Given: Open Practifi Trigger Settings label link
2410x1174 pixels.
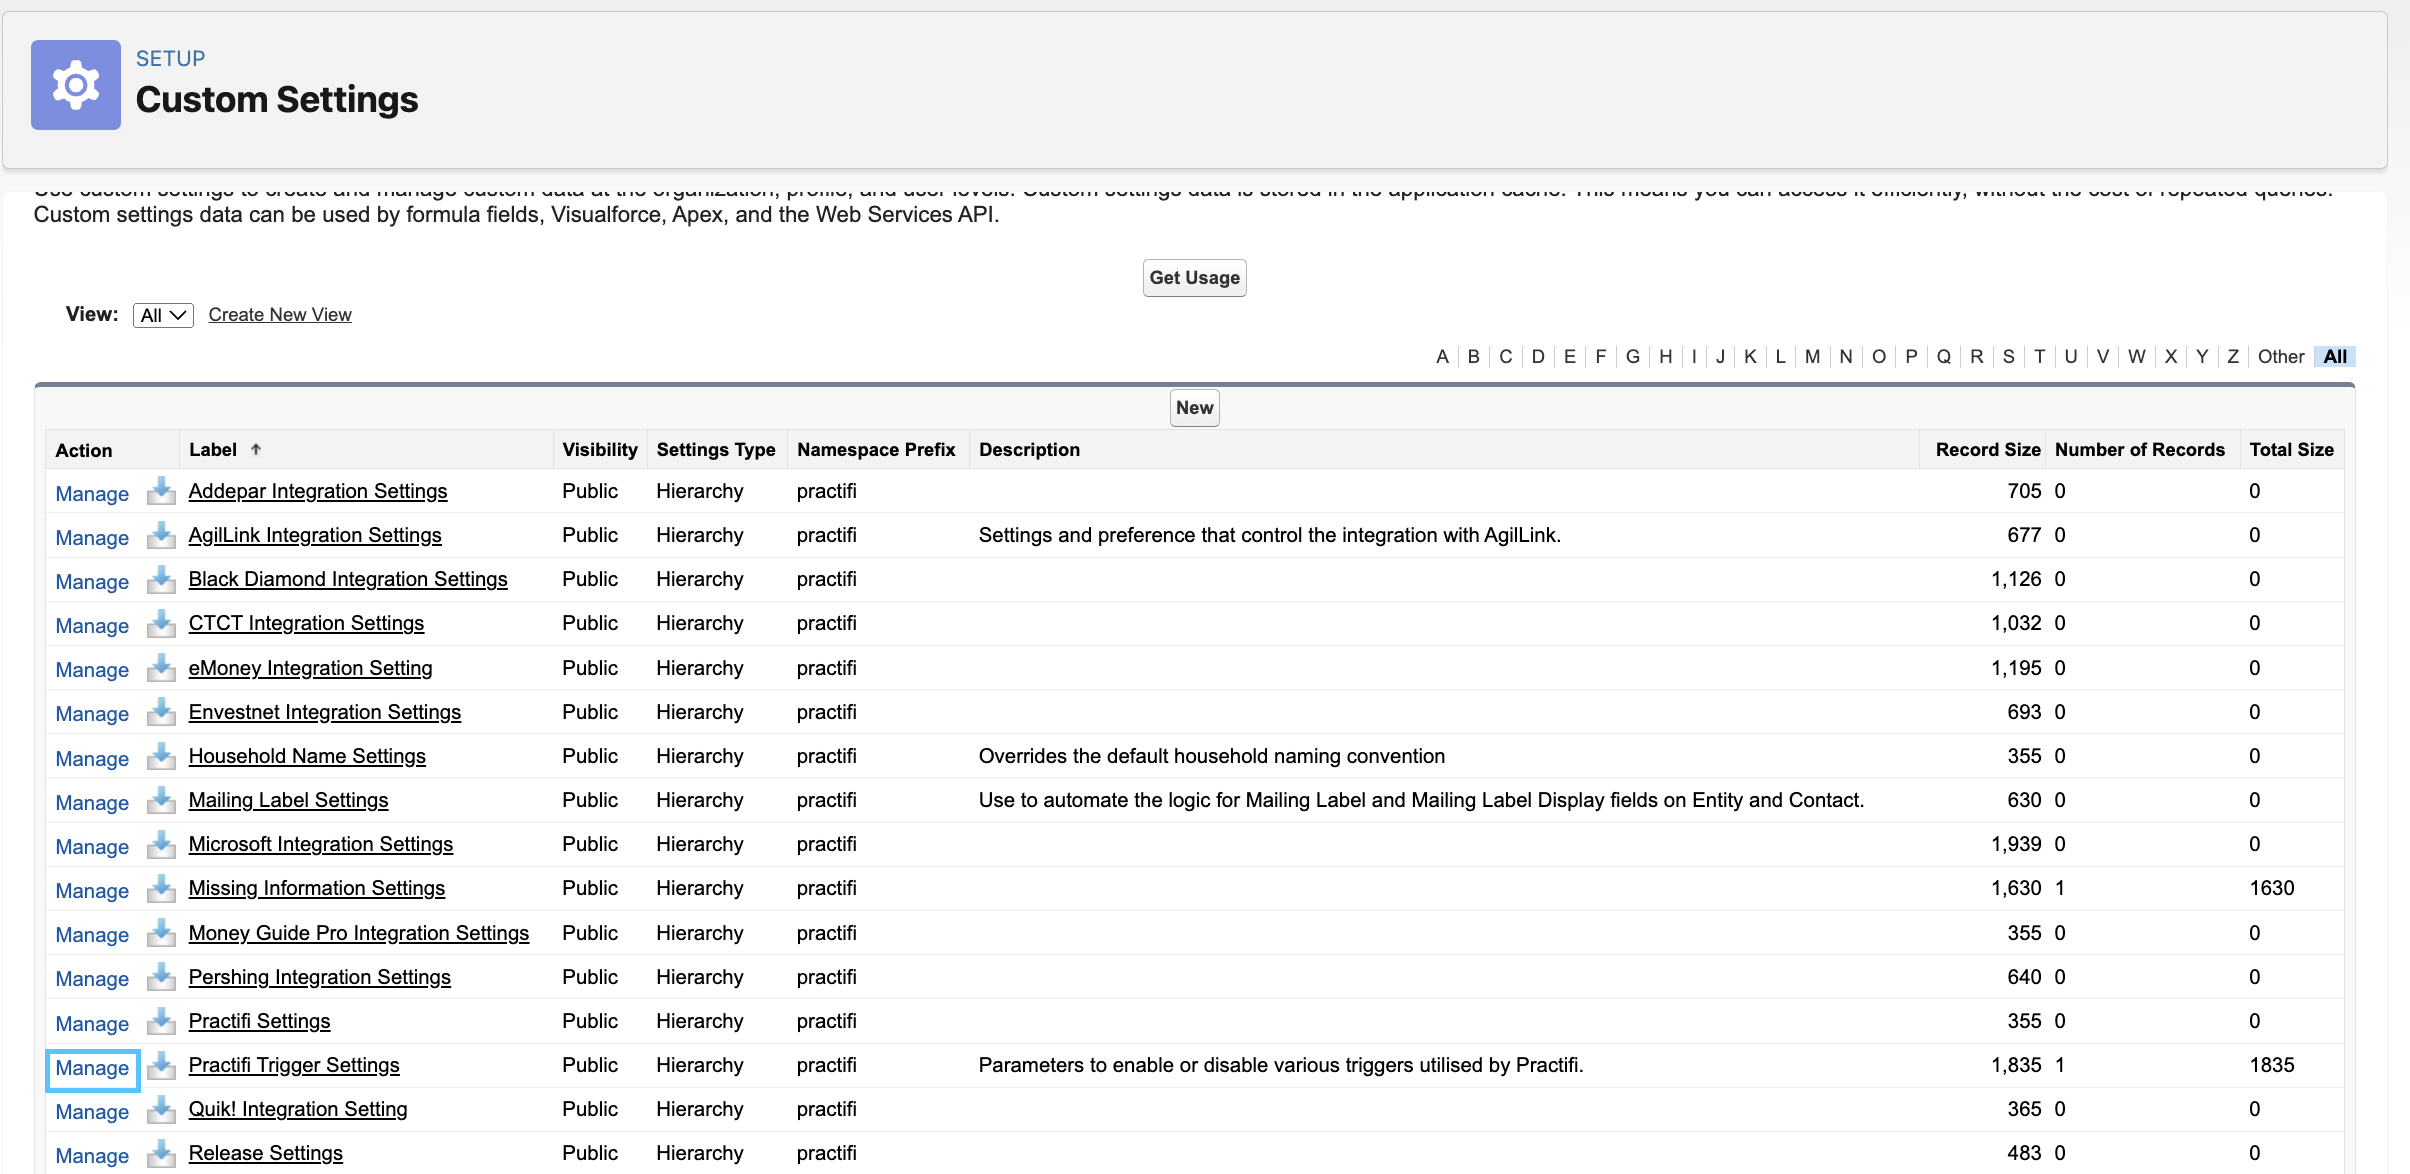Looking at the screenshot, I should click(294, 1065).
